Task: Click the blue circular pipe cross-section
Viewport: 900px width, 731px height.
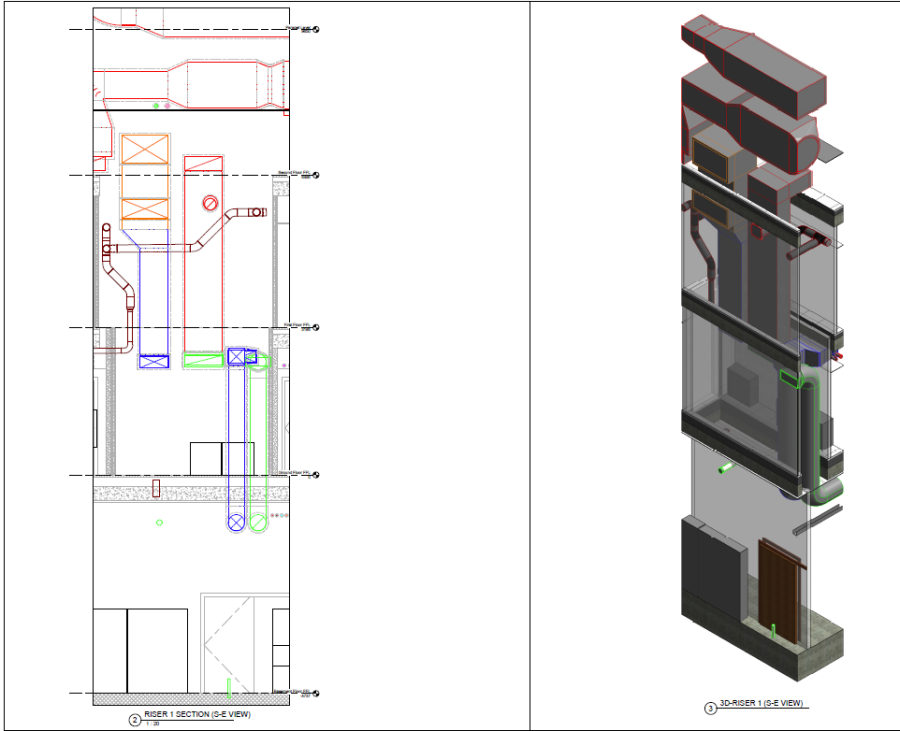Action: click(237, 521)
